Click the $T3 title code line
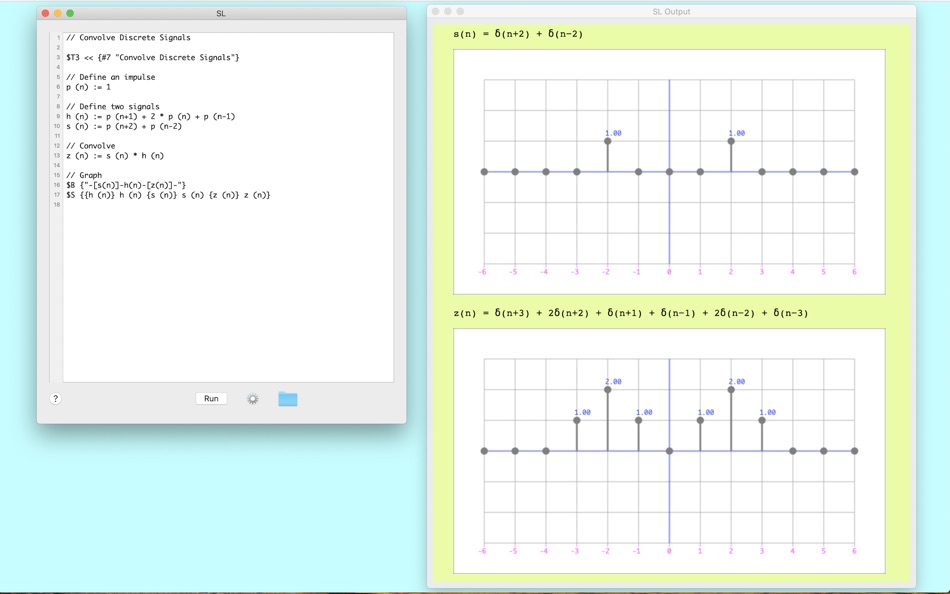This screenshot has height=594, width=950. (x=153, y=57)
